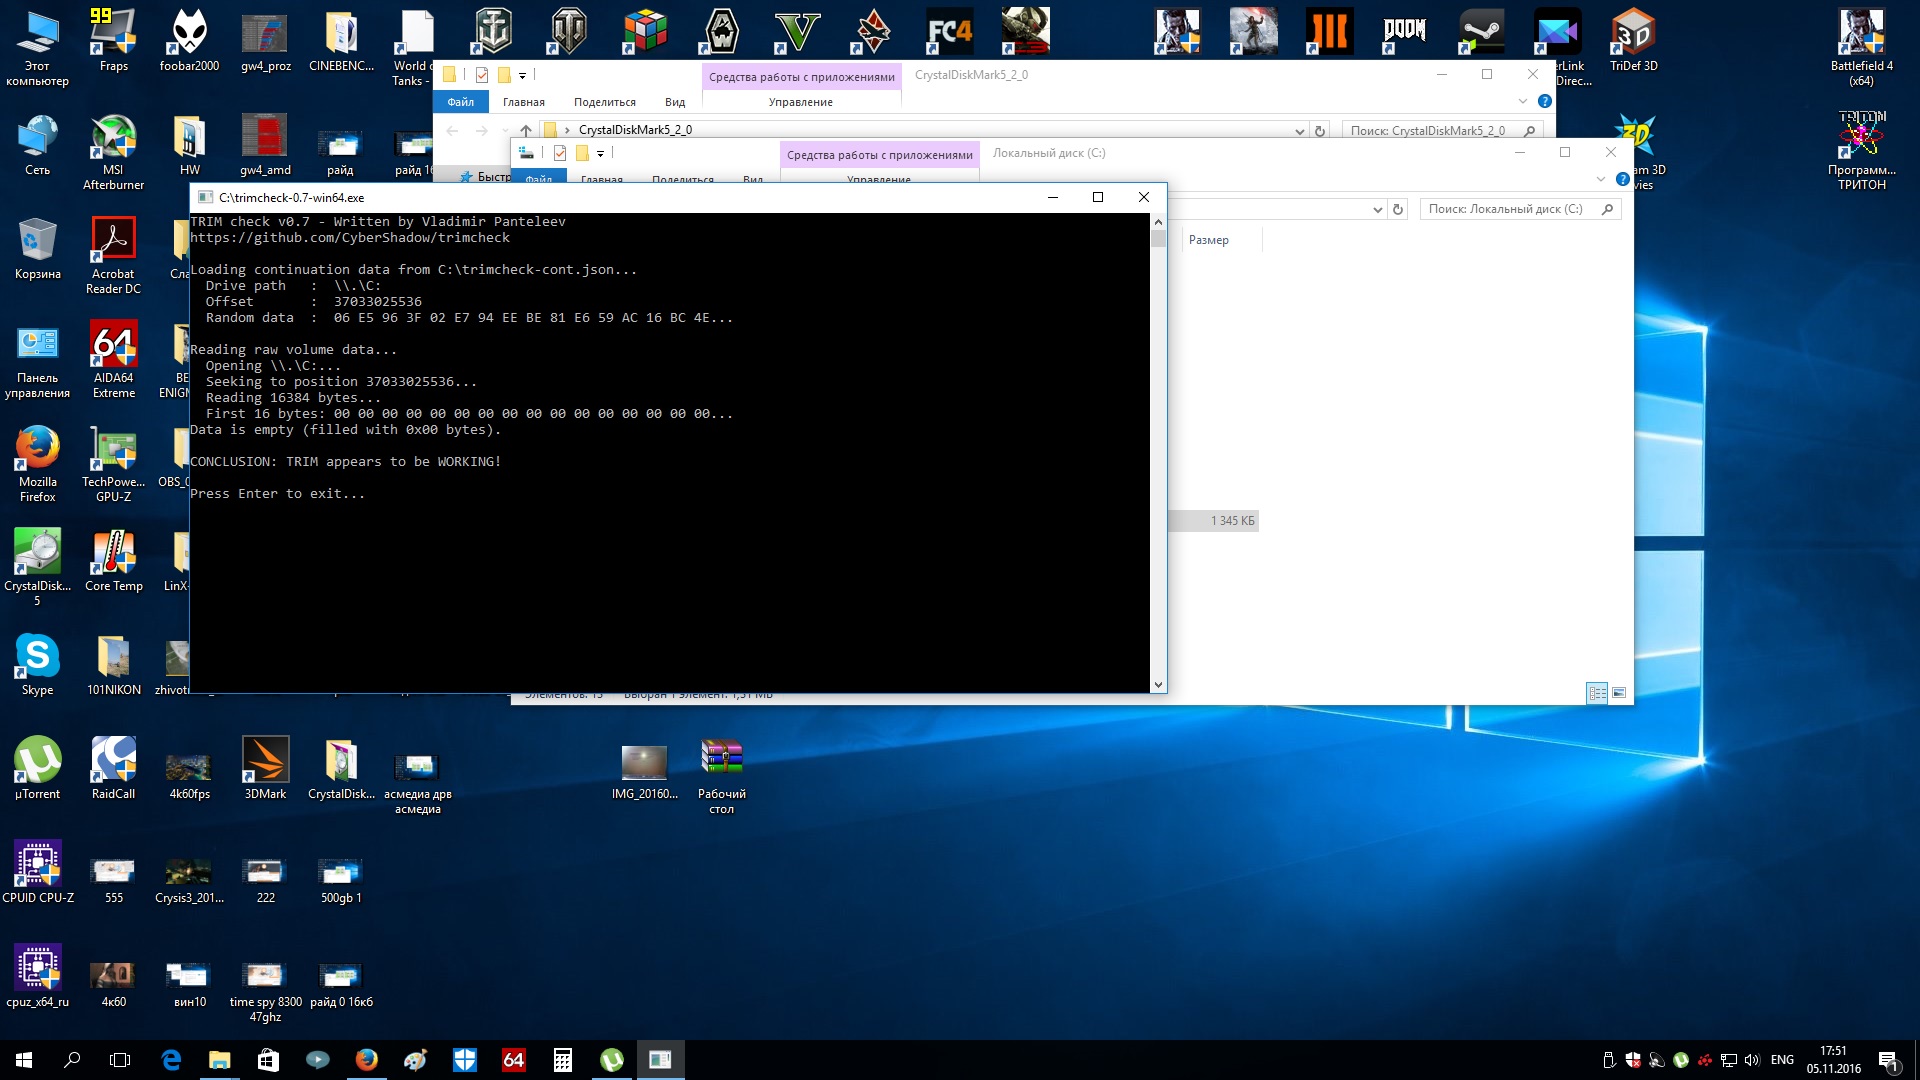
Task: Click the AIDA64 taskbar icon
Action: pyautogui.click(x=514, y=1060)
